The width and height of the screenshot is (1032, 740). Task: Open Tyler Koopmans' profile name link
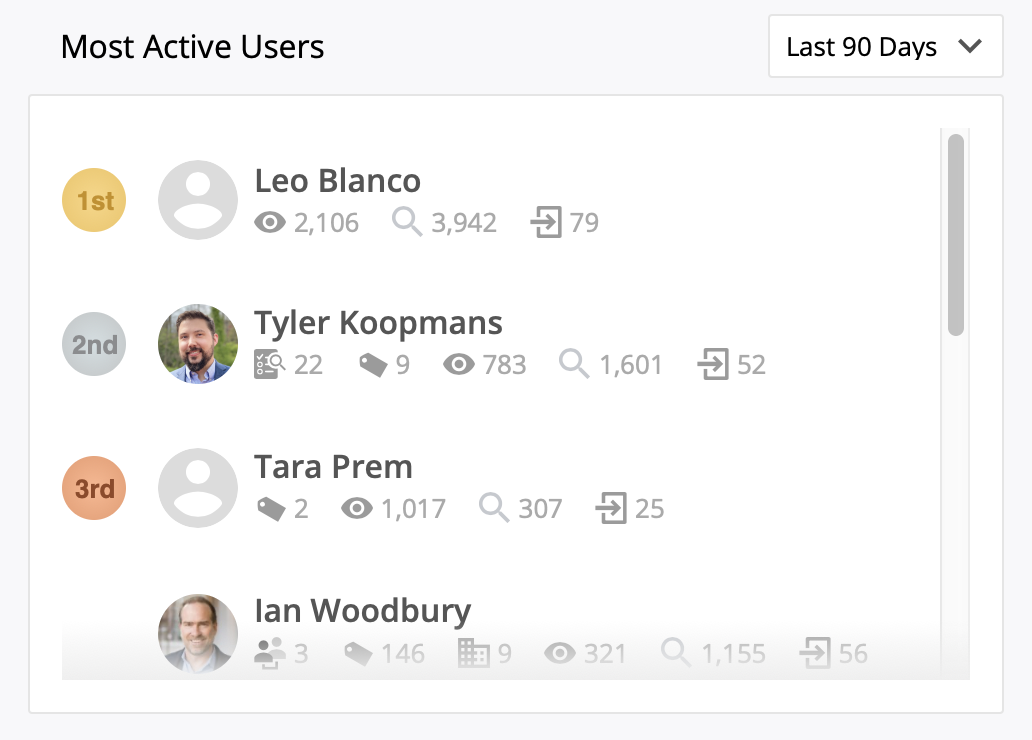point(378,324)
